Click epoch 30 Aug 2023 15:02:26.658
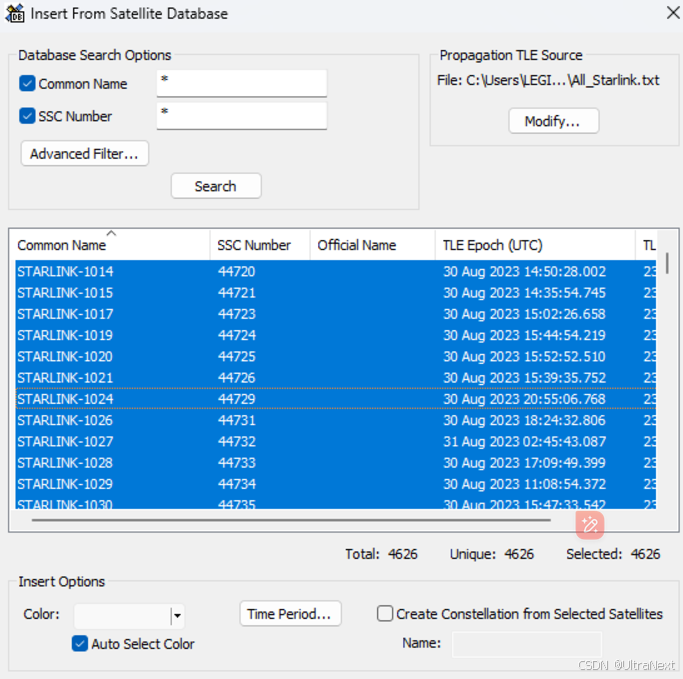Viewport: 683px width, 679px height. [524, 314]
